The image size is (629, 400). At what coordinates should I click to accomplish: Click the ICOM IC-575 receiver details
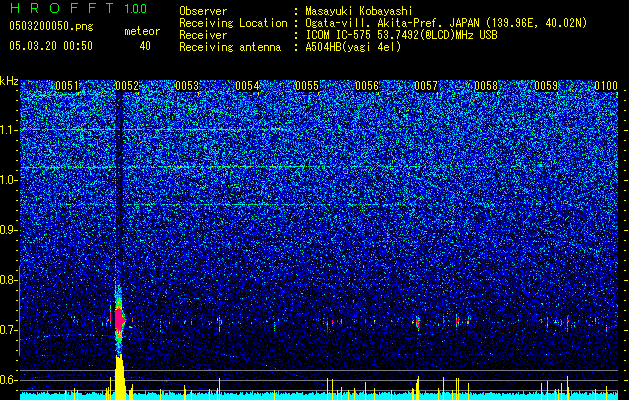point(401,35)
